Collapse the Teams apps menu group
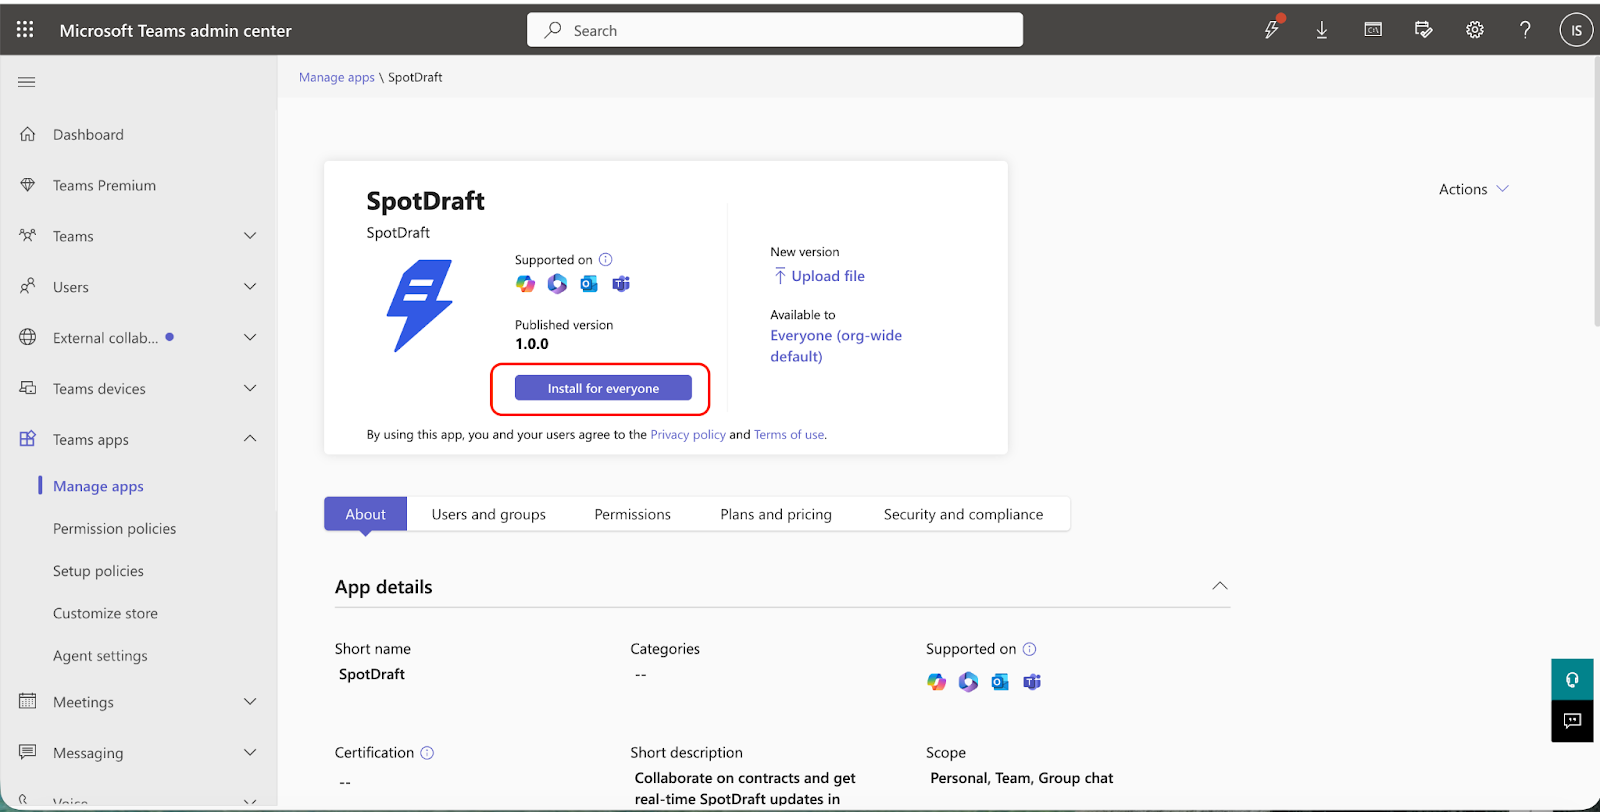Screen dimensions: 1600x812 pyautogui.click(x=250, y=439)
